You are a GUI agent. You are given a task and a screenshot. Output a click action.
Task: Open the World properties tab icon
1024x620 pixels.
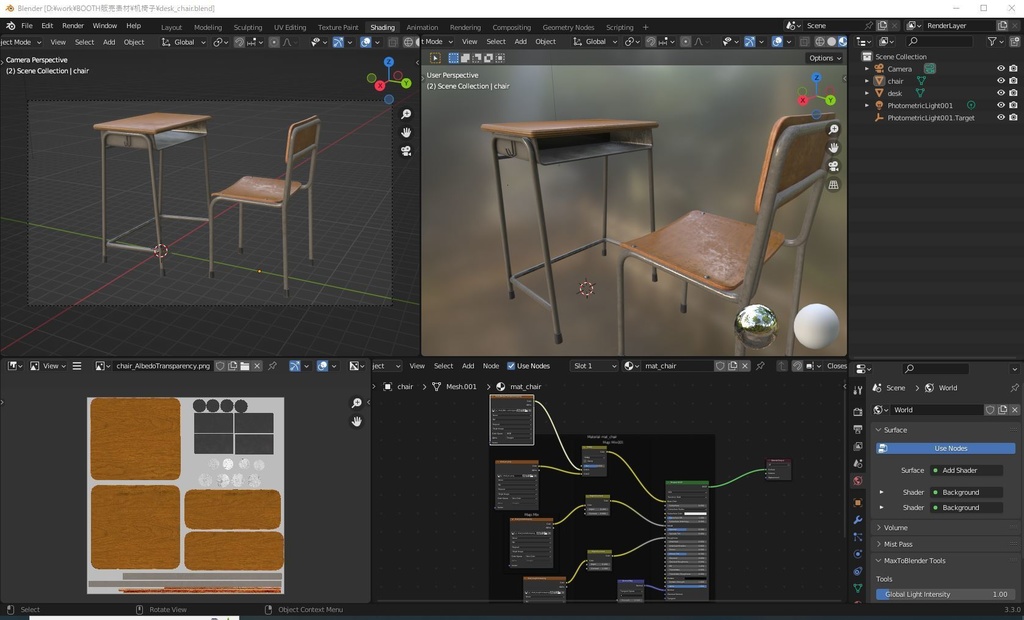coord(857,481)
